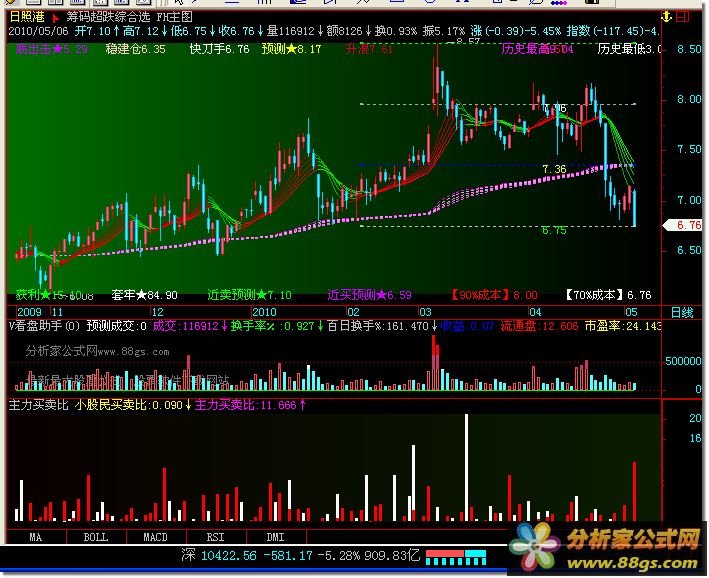The height and width of the screenshot is (578, 709).
Task: Click the 2010 marker on the time axis
Action: (x=264, y=312)
